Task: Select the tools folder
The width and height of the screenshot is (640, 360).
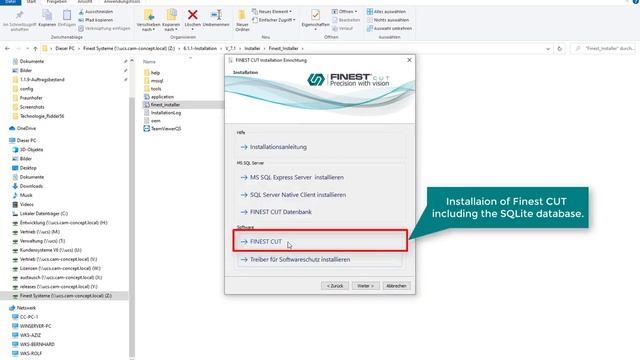Action: coord(153,89)
